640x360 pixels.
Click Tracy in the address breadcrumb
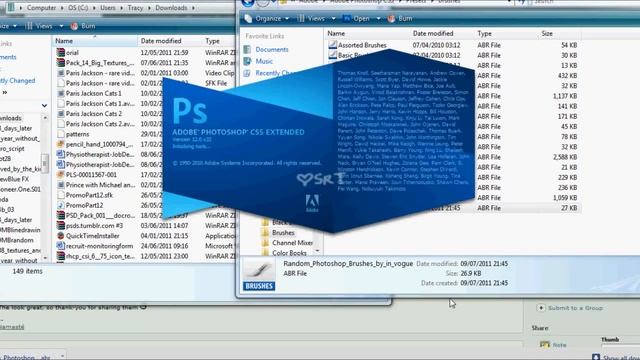pyautogui.click(x=135, y=8)
